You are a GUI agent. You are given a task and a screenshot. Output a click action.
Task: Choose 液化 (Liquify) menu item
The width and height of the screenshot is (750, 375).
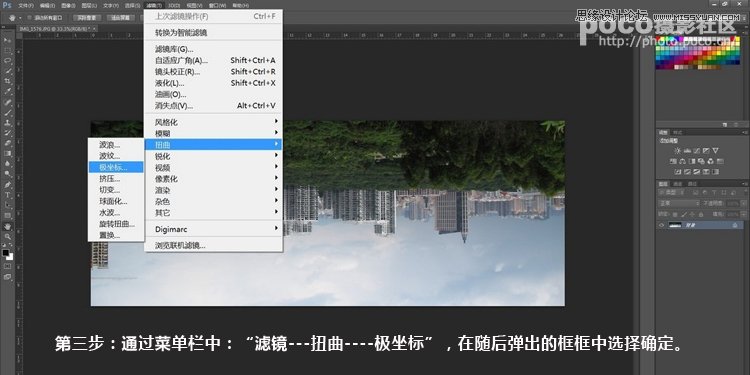[213, 83]
